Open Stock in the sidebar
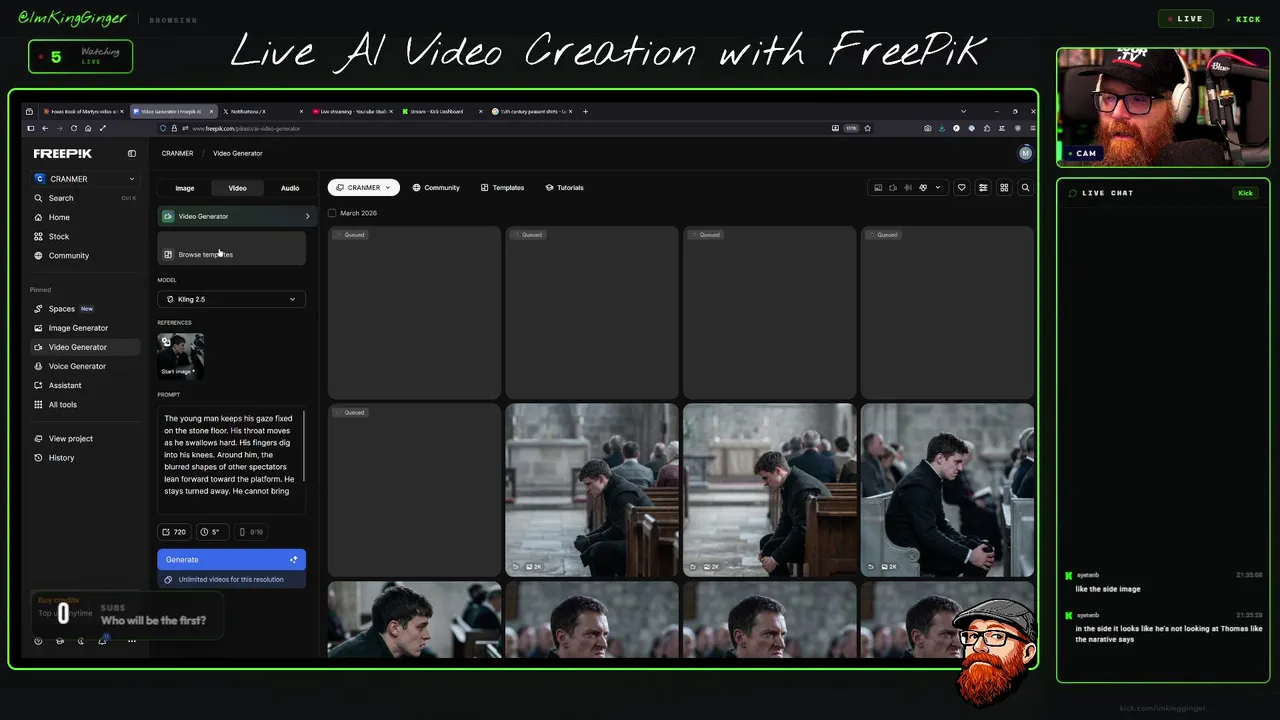Image resolution: width=1280 pixels, height=720 pixels. tap(84, 236)
